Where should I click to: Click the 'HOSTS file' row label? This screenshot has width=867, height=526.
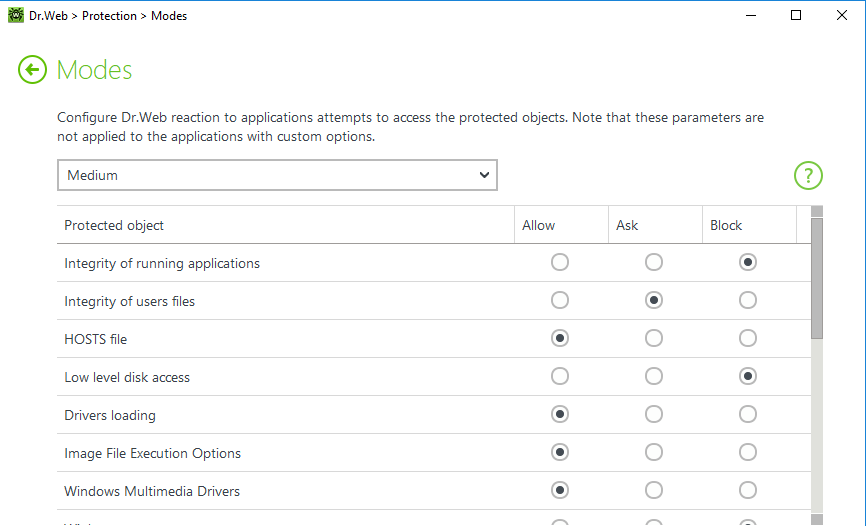coord(96,339)
